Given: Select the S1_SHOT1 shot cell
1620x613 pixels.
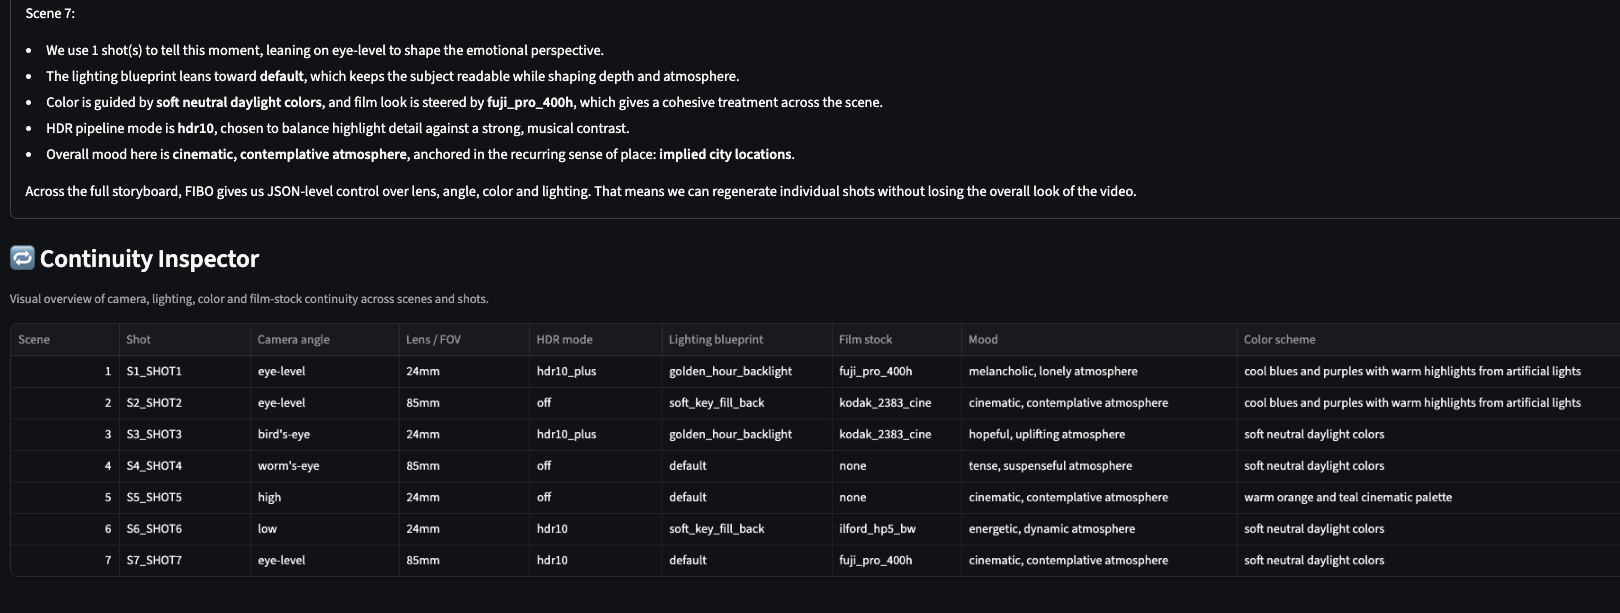Looking at the screenshot, I should 154,371.
